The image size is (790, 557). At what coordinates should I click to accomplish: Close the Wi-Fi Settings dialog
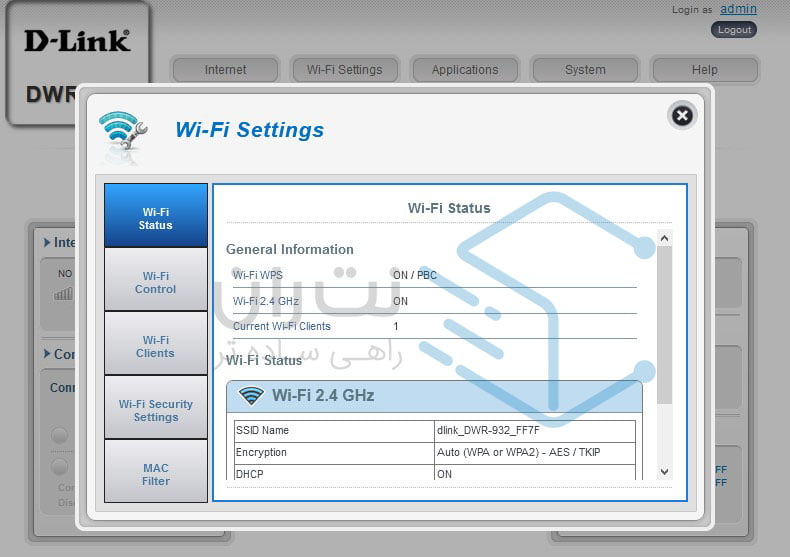(681, 116)
